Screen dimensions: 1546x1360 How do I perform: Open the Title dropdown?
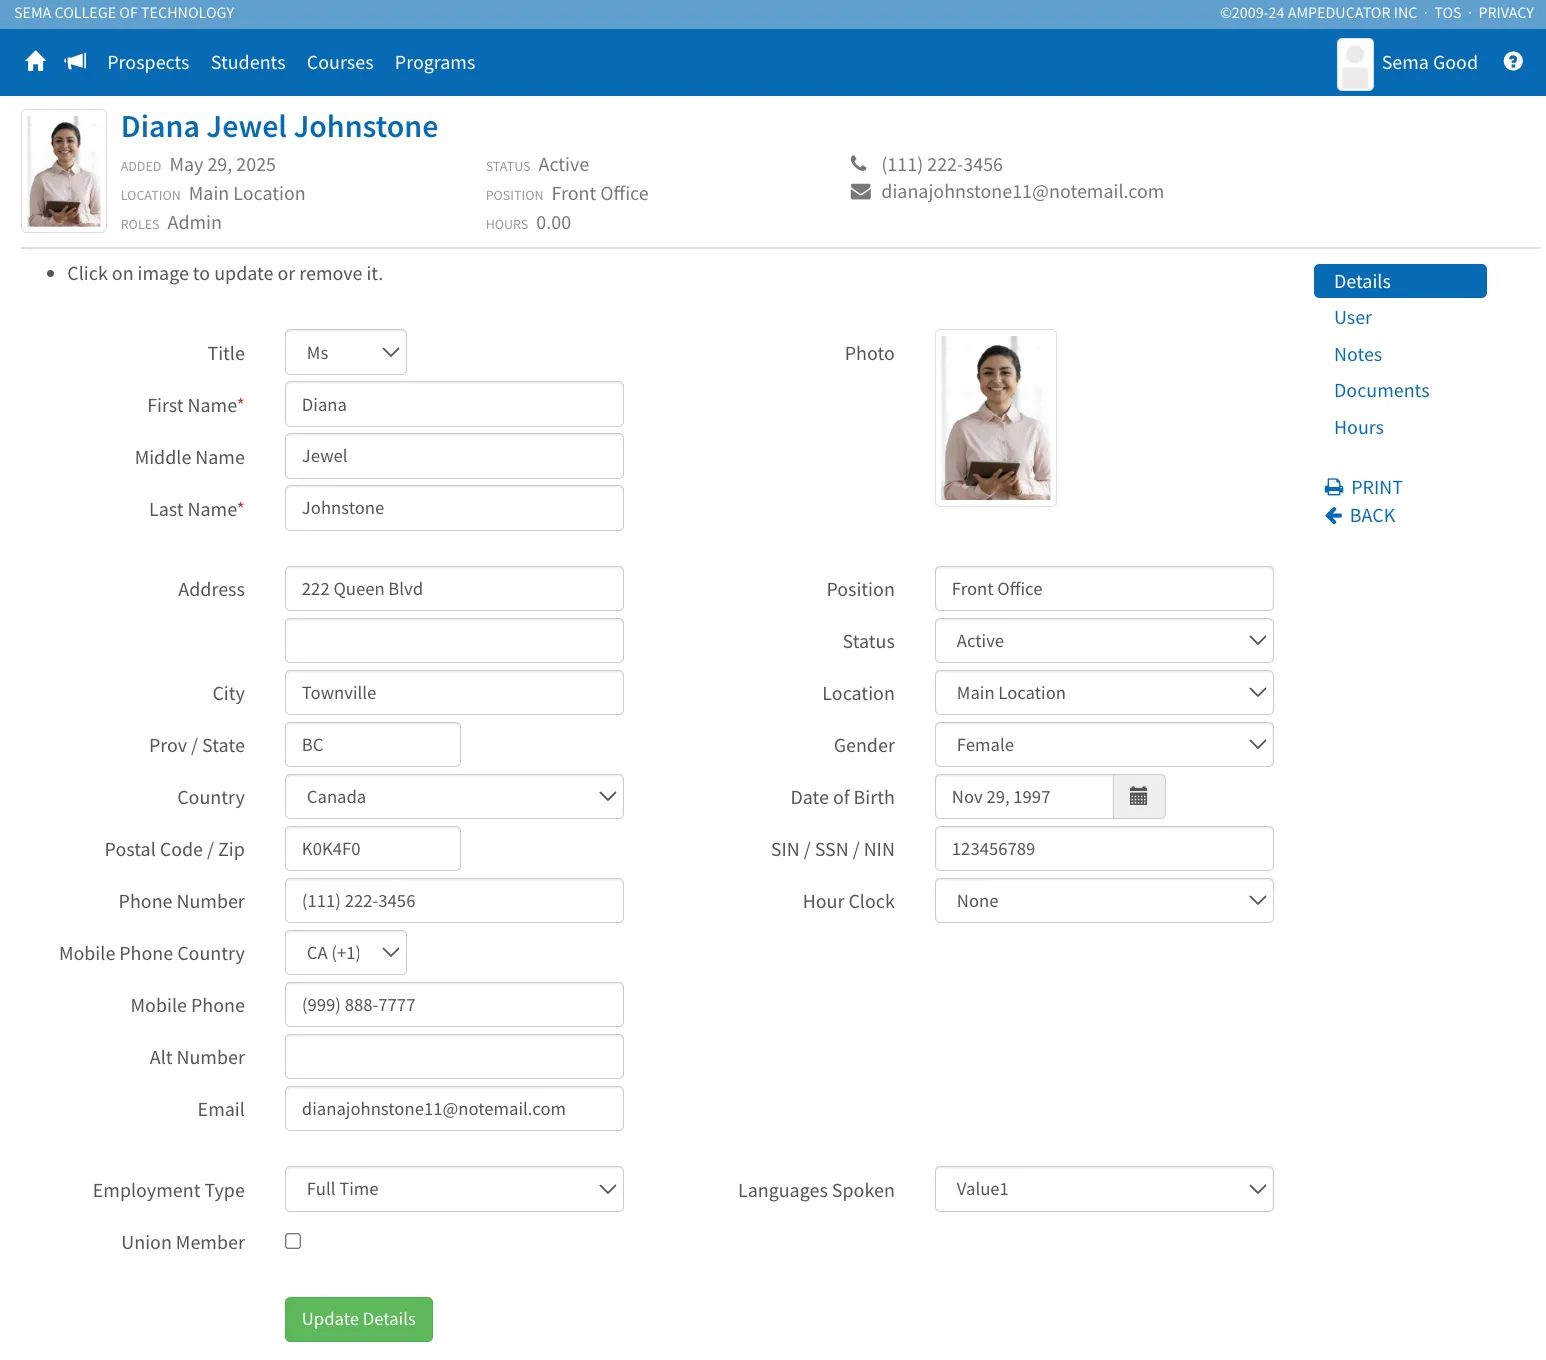346,353
